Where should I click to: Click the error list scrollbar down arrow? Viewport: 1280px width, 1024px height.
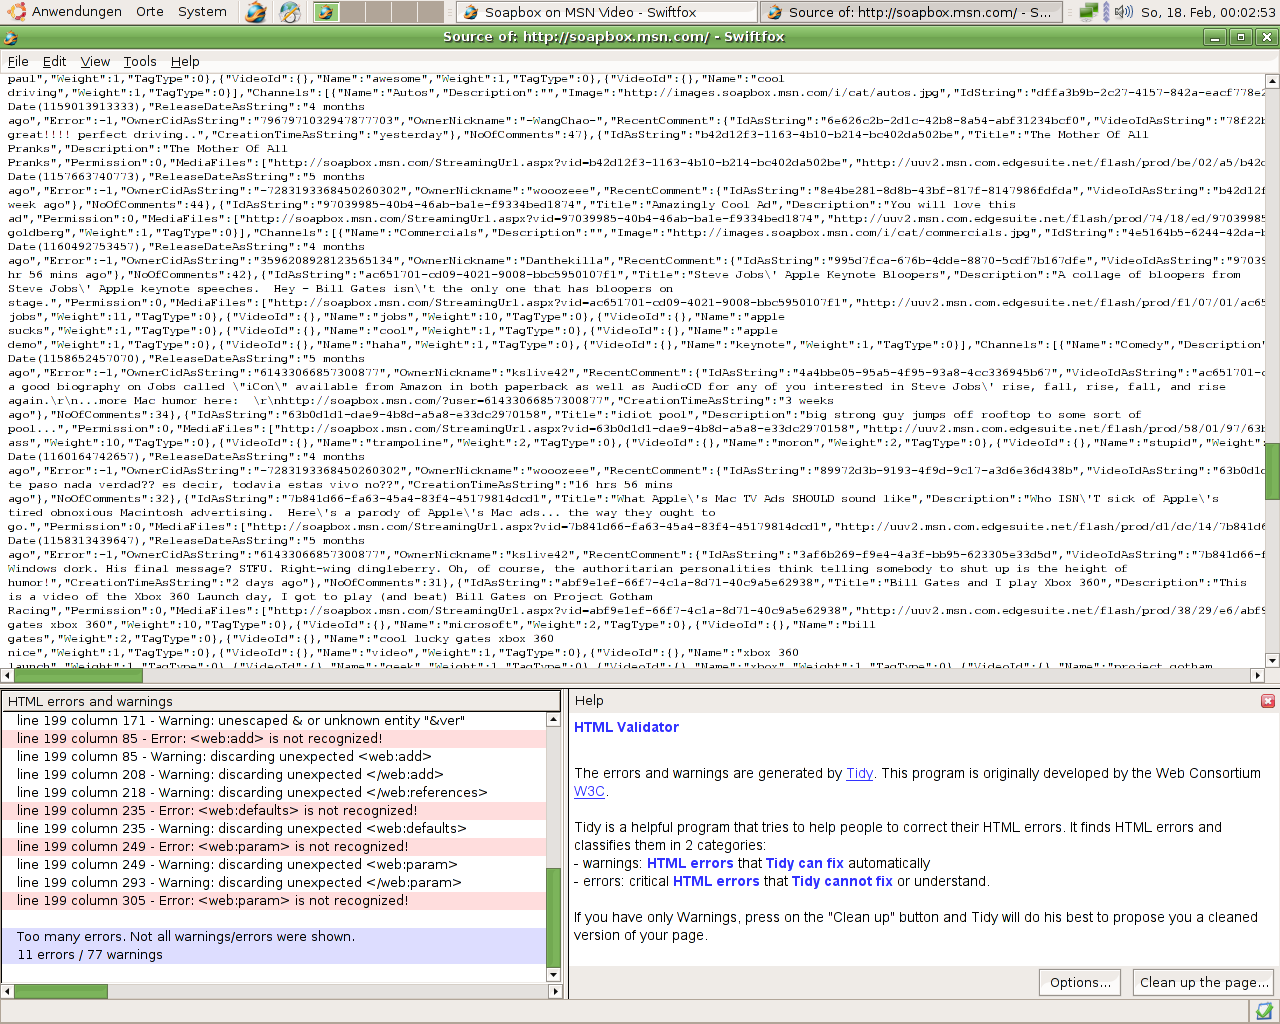[x=554, y=975]
